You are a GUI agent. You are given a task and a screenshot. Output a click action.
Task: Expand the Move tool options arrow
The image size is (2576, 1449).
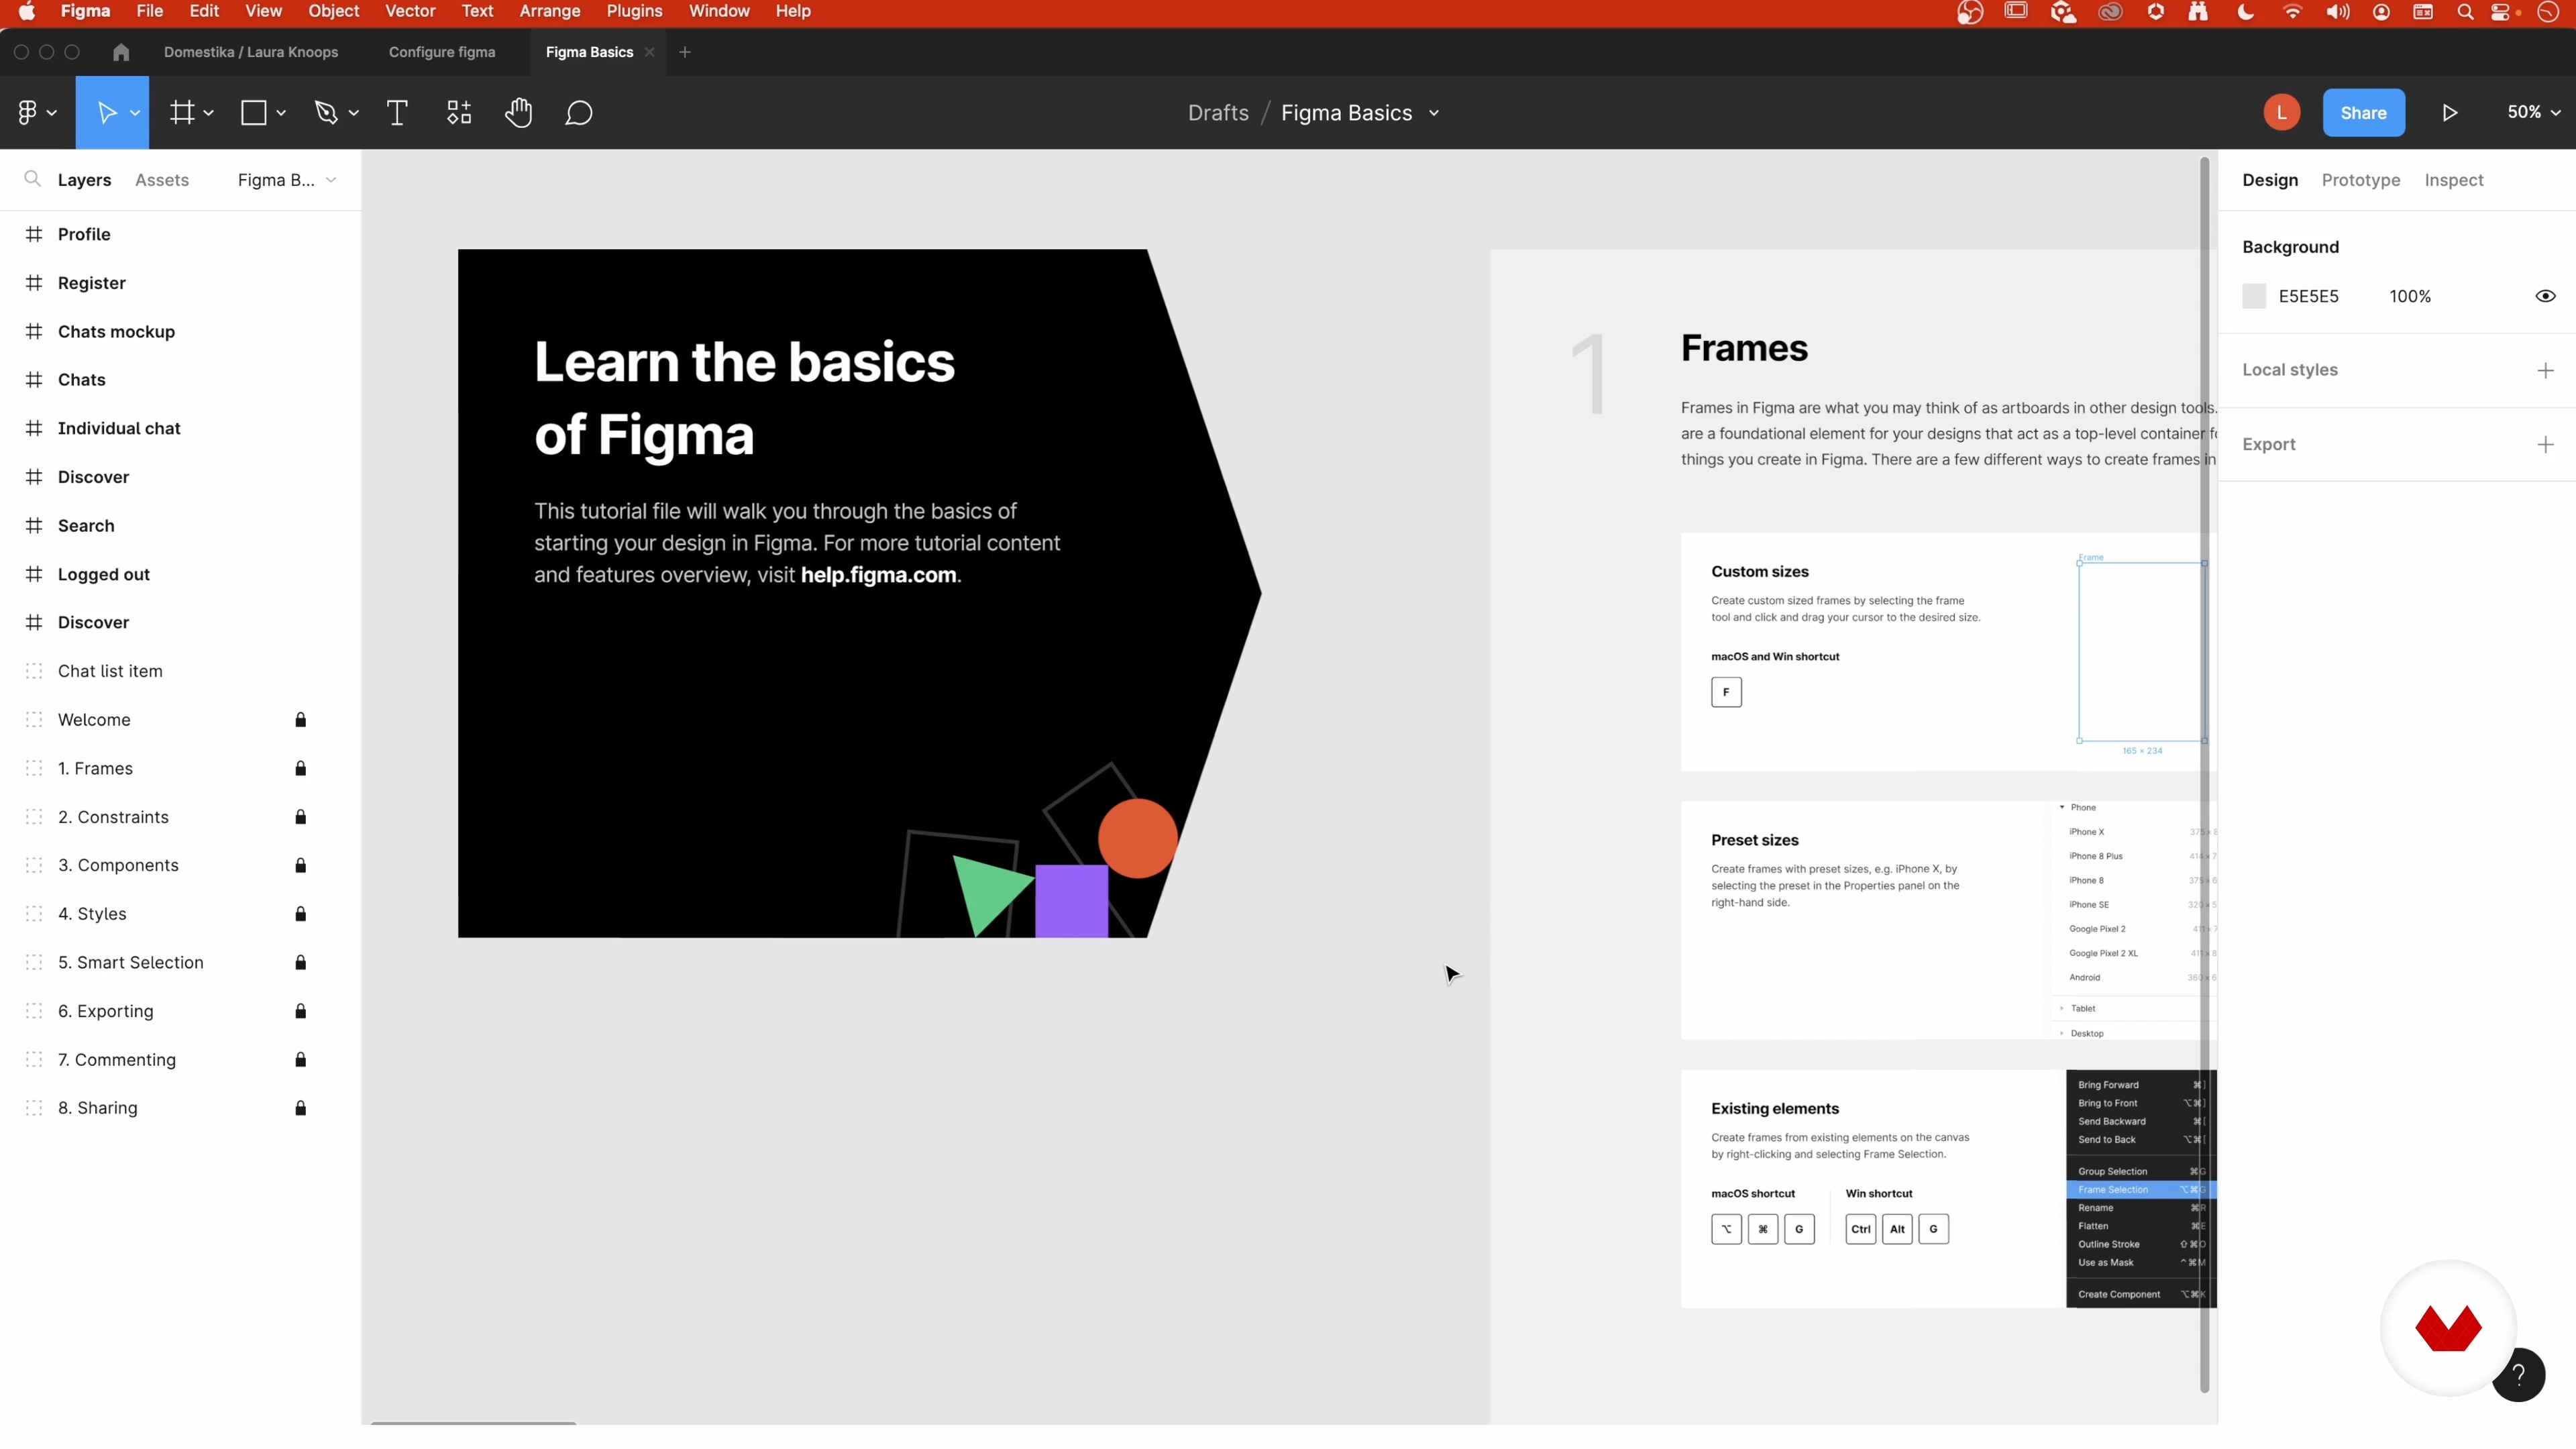[135, 113]
